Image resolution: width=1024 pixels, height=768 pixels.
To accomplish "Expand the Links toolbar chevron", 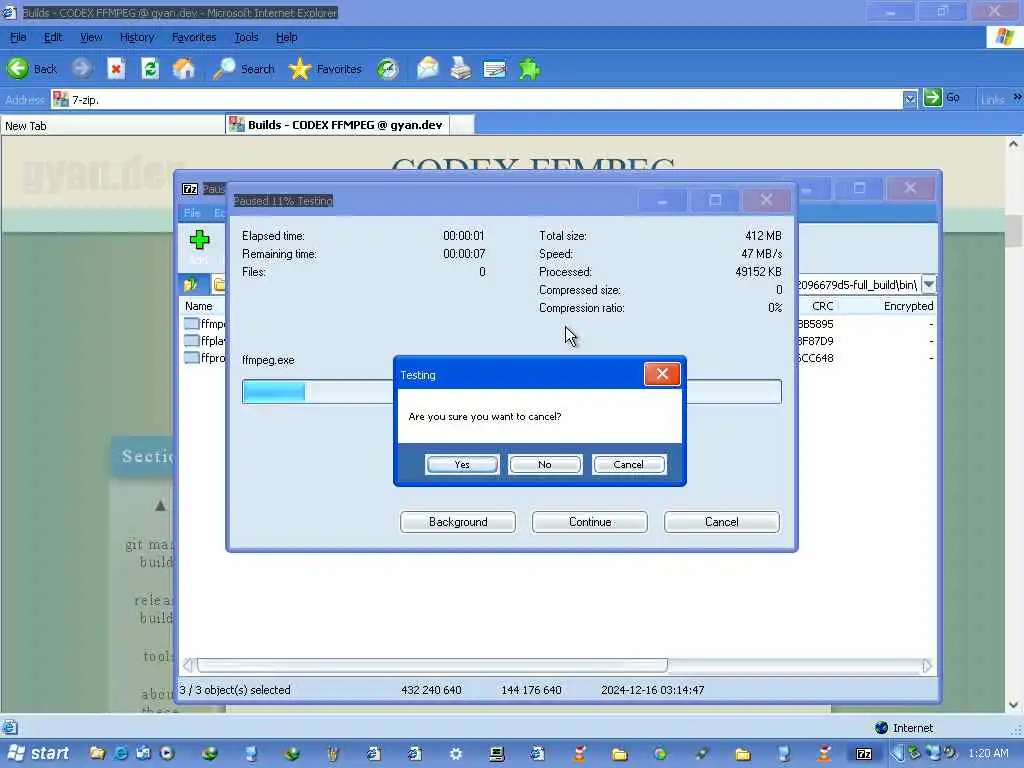I will point(1017,97).
